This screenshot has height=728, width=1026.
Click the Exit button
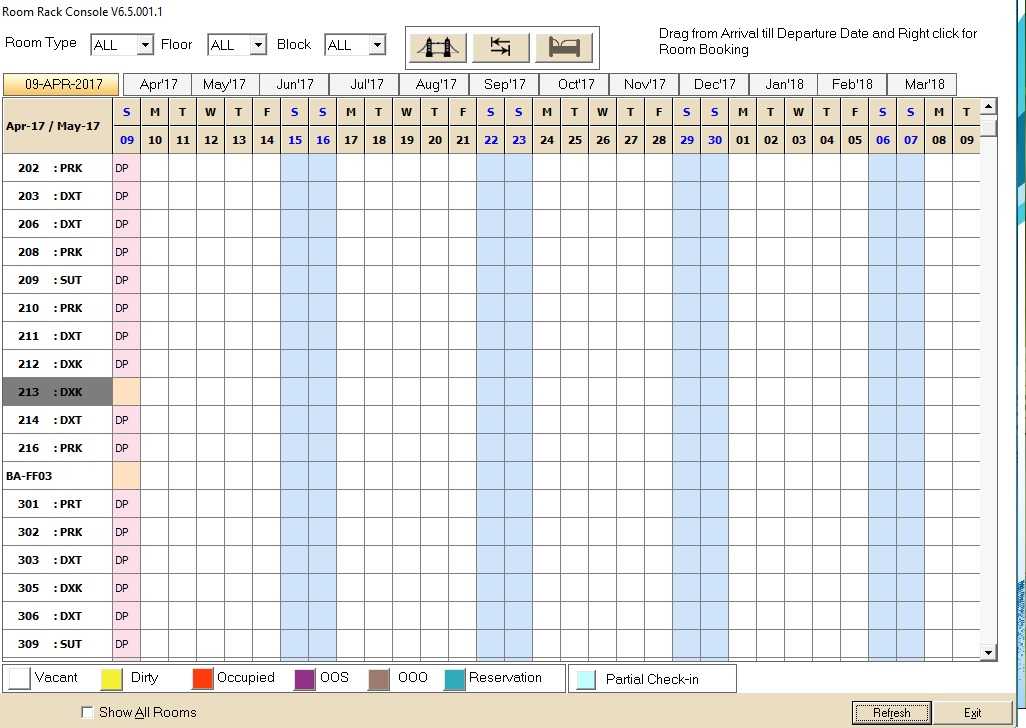pyautogui.click(x=972, y=713)
